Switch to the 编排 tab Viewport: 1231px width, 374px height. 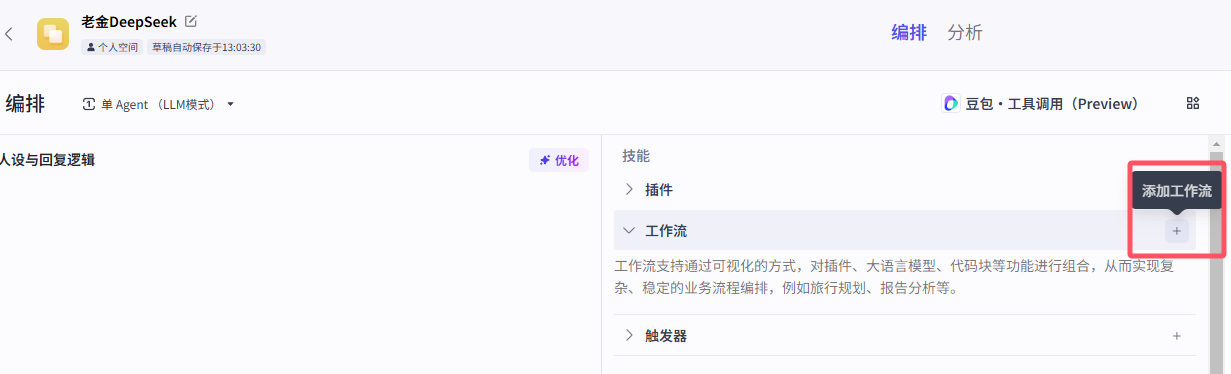[909, 33]
